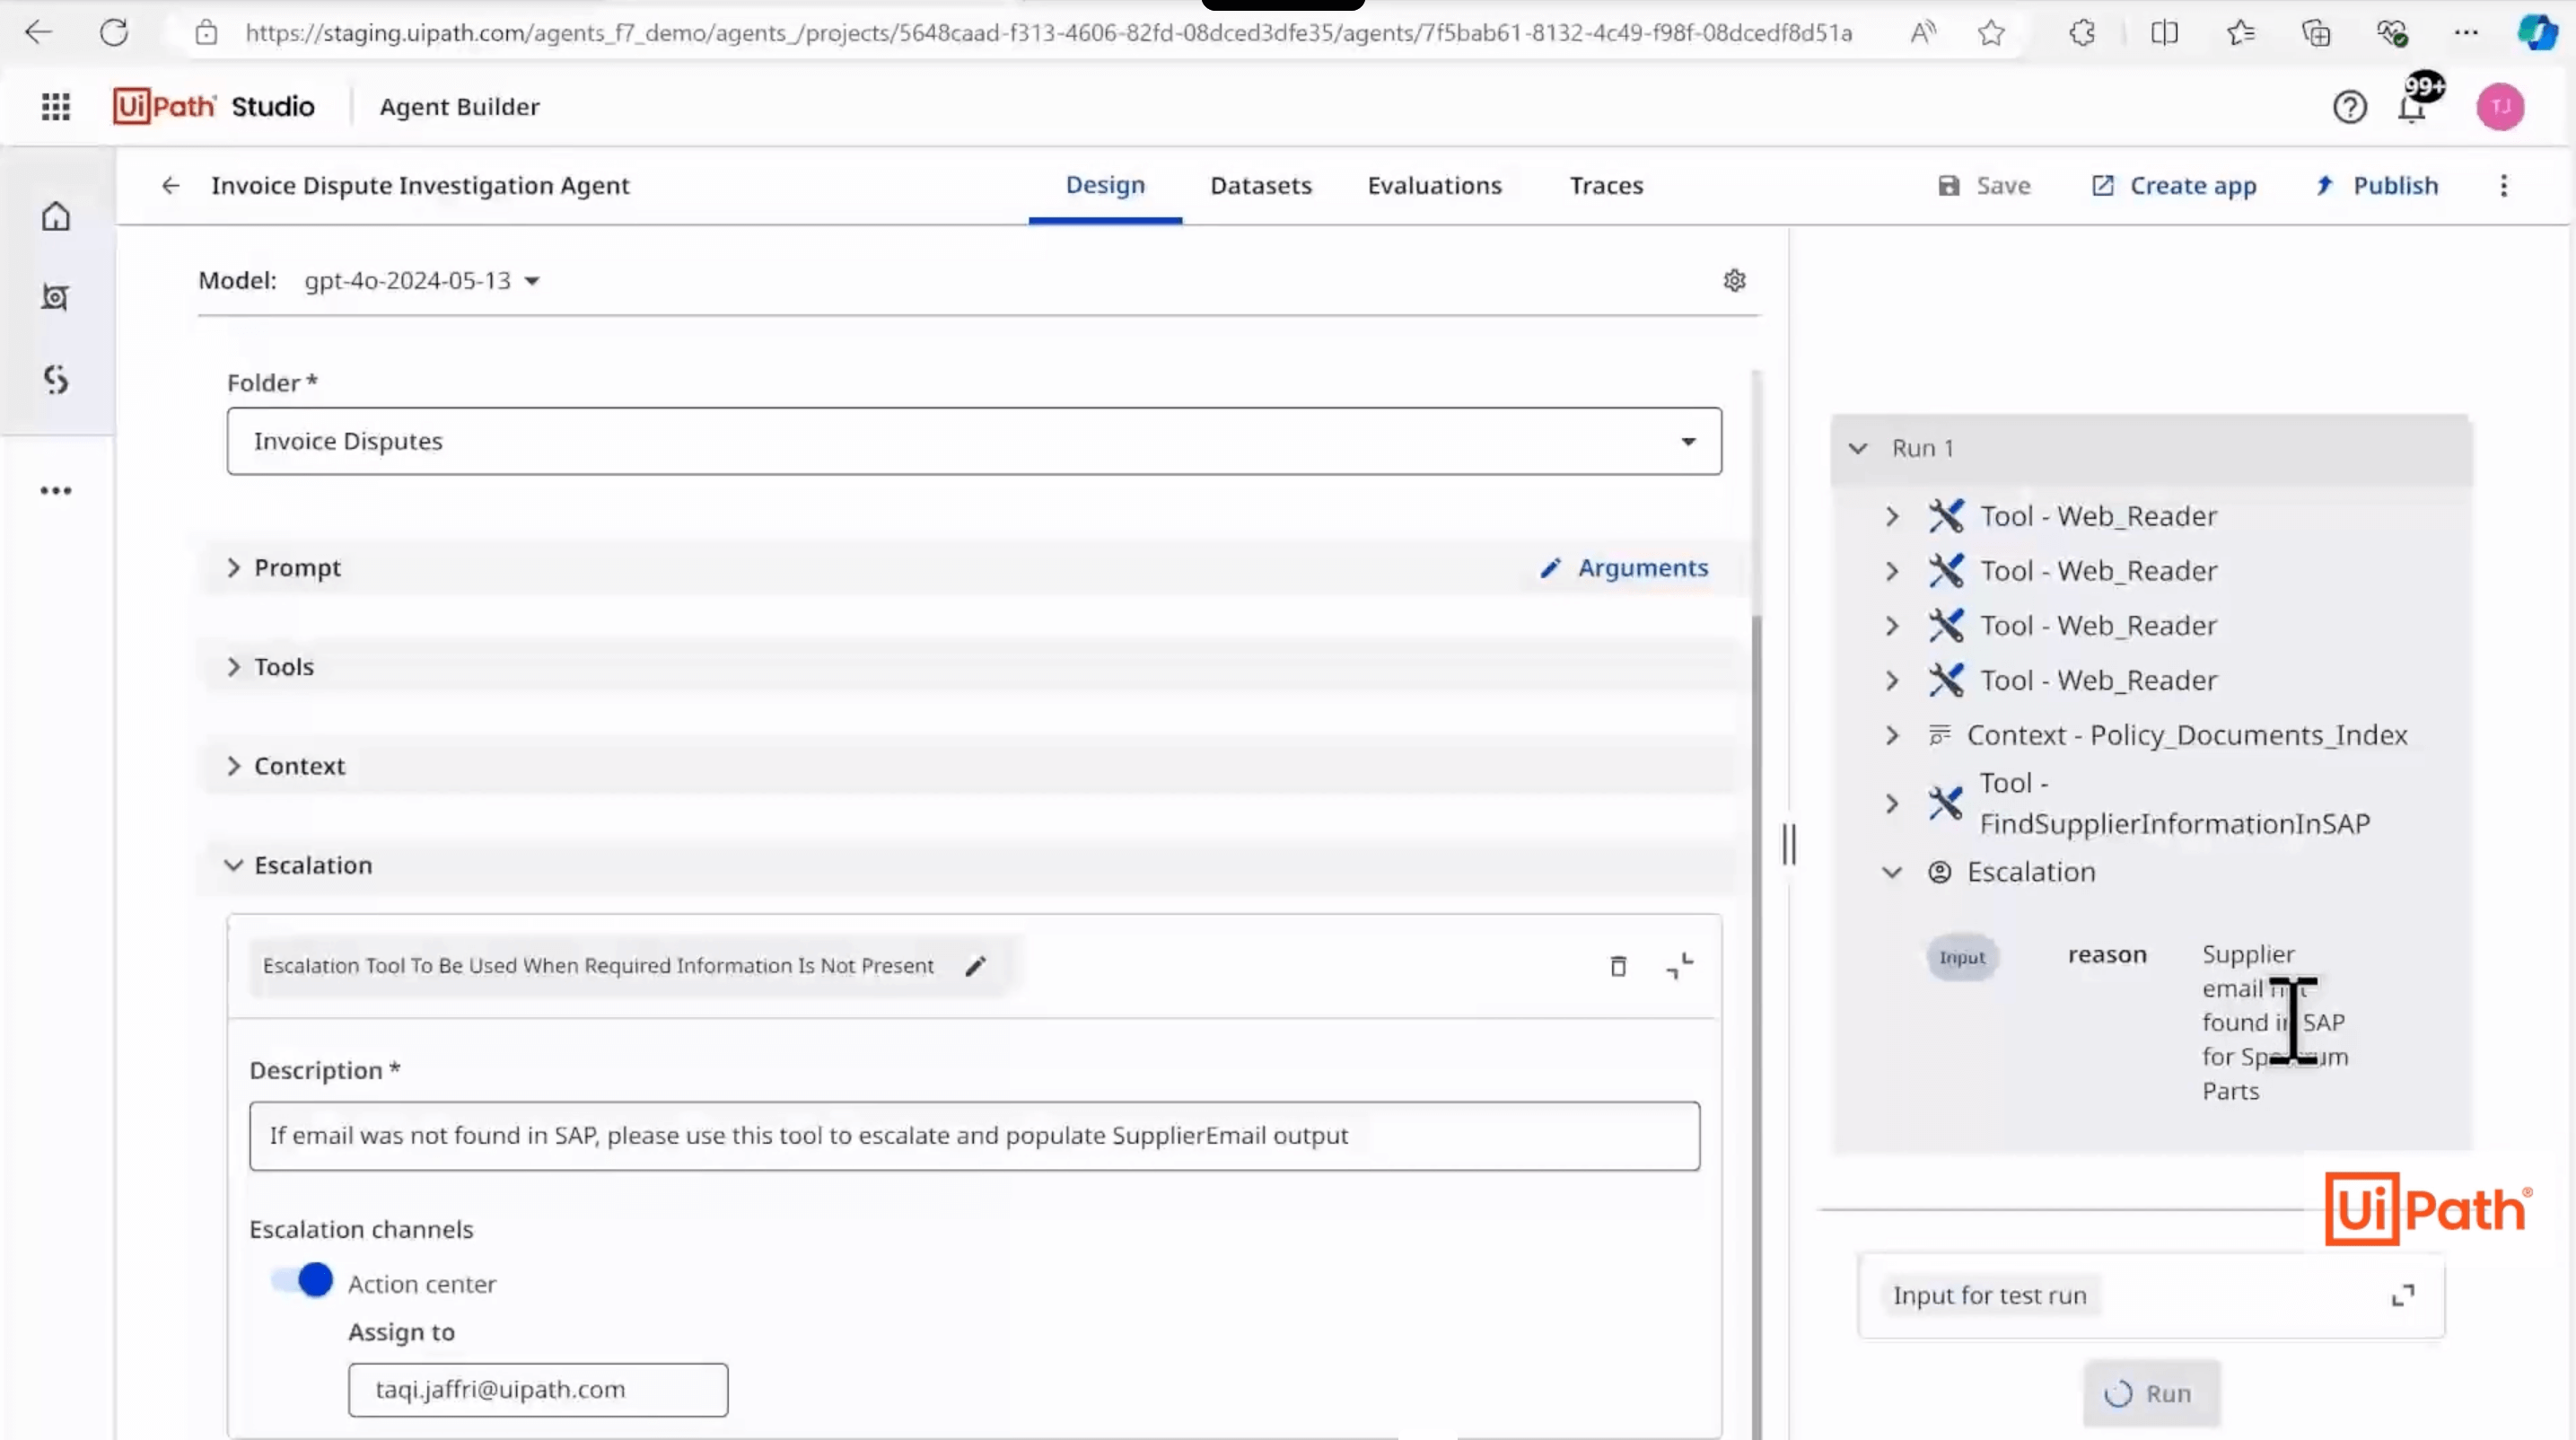Disable the Action center escalation channel
2576x1440 pixels.
(298, 1280)
